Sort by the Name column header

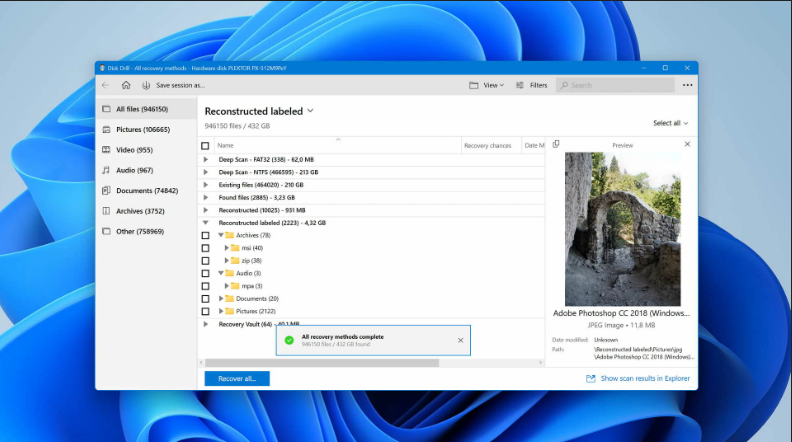[337, 145]
